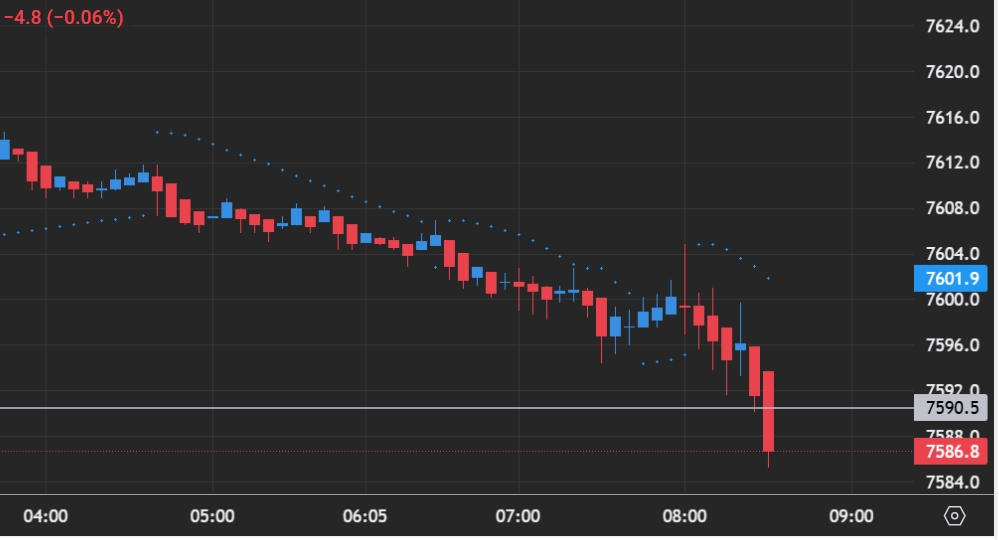
Task: Click the 7624.0 price scale label
Action: (x=952, y=26)
